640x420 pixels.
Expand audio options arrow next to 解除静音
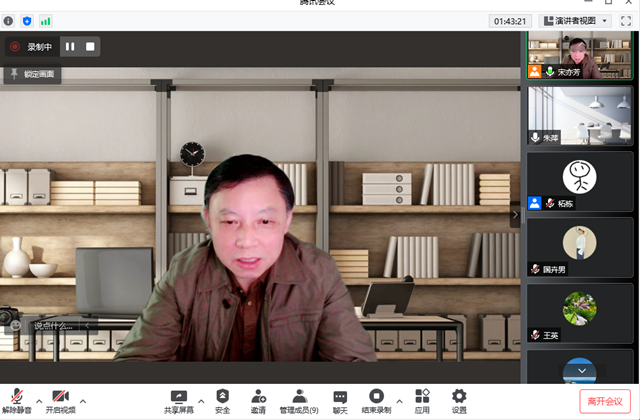[39, 401]
